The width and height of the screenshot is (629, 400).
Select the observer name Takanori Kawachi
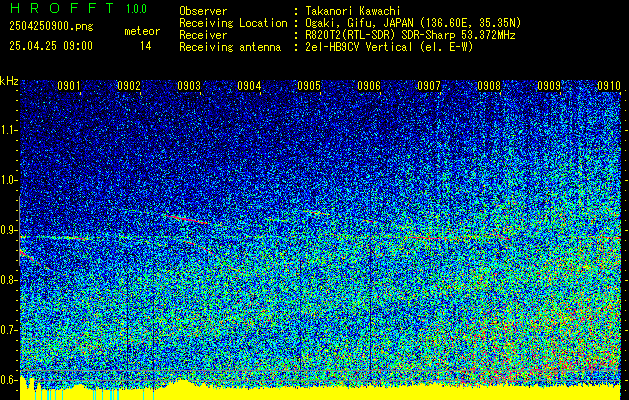point(353,11)
